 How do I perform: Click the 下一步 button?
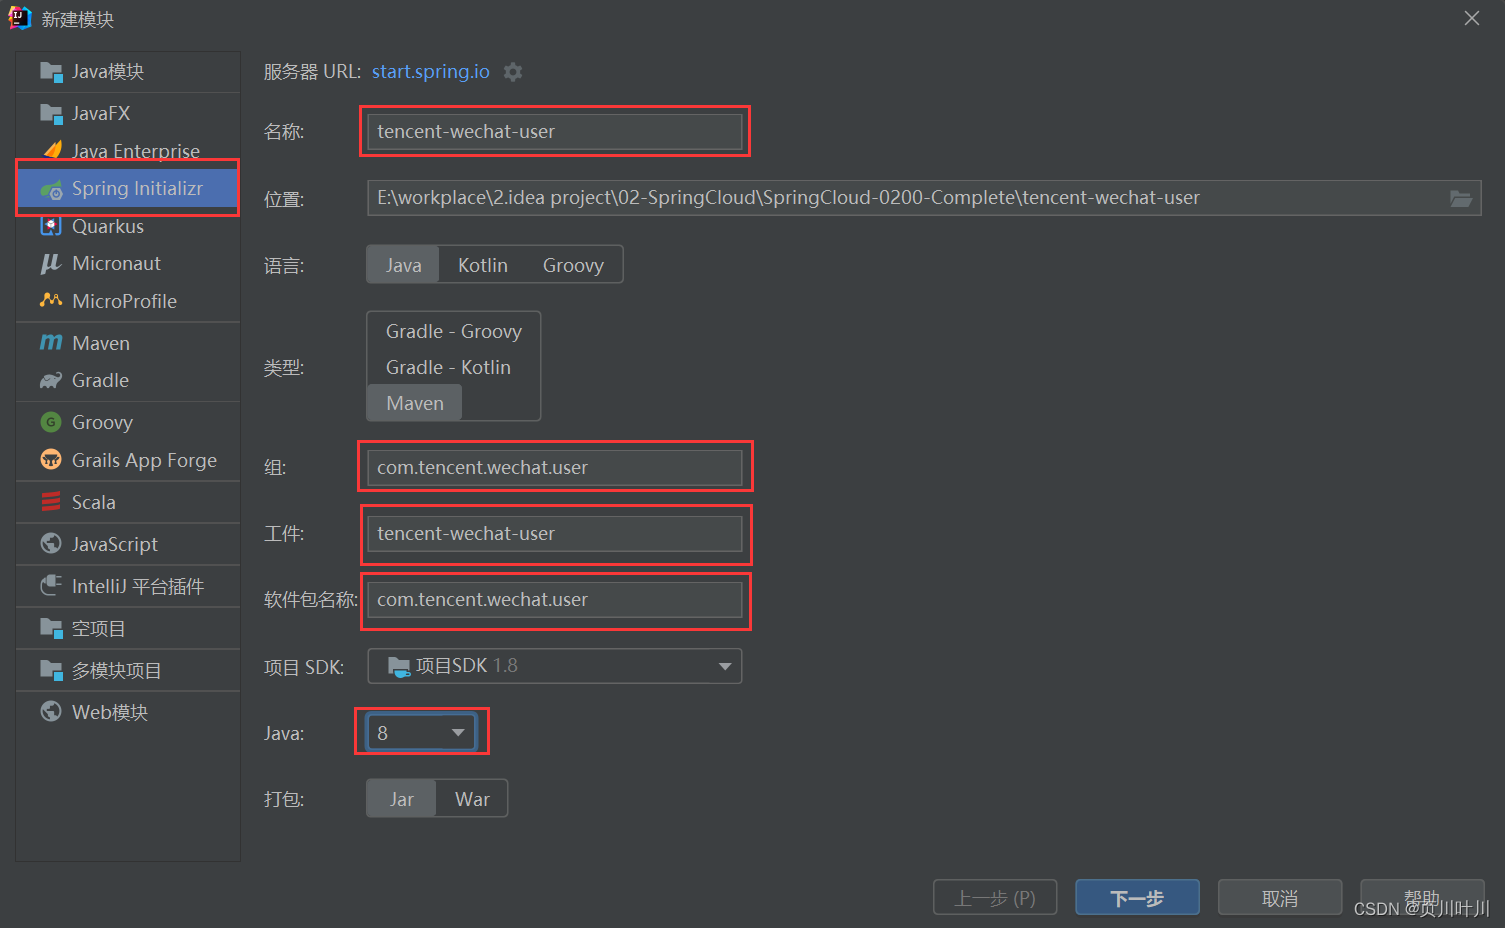[x=1137, y=898]
